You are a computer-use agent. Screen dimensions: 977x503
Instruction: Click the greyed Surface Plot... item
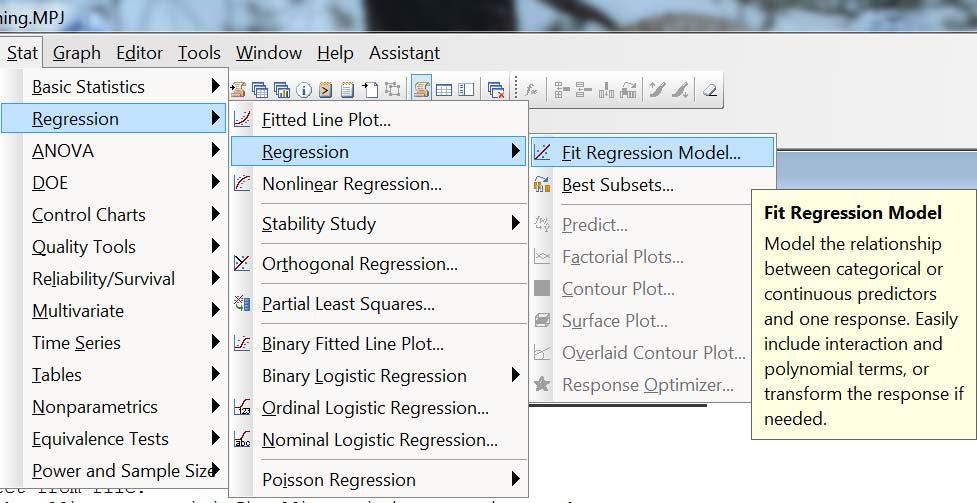click(642, 321)
